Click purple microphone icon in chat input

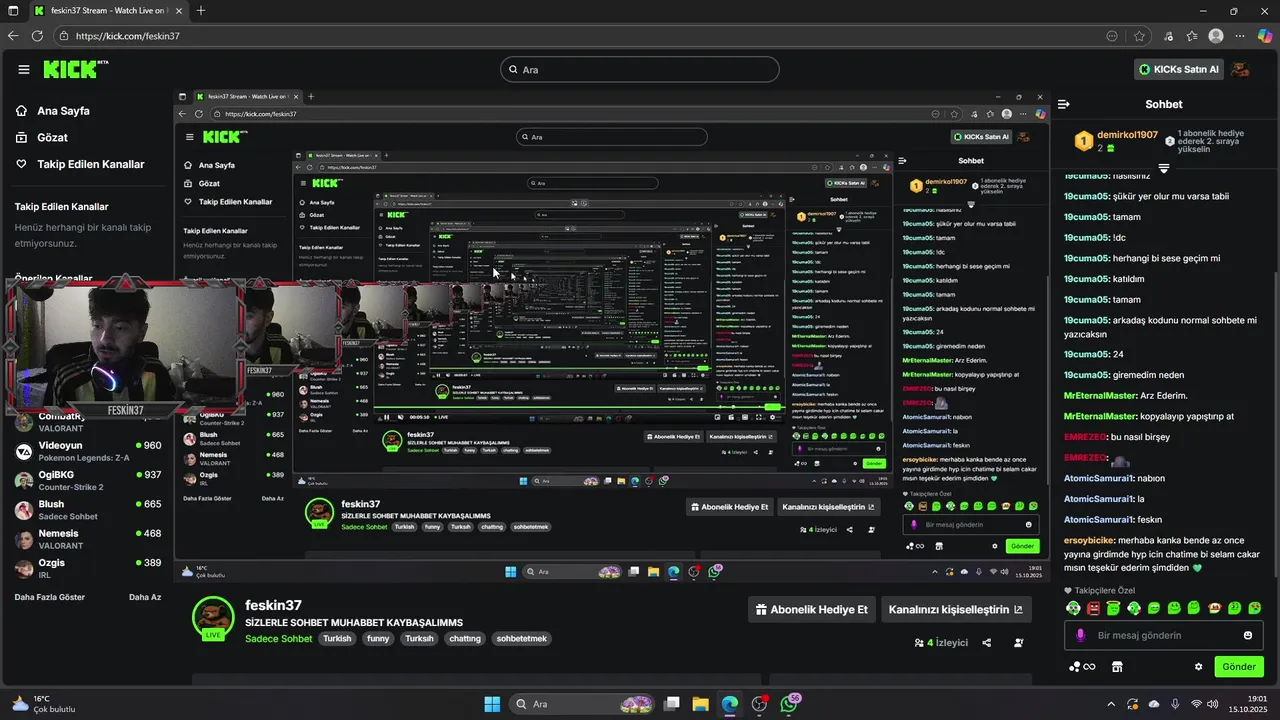tap(1080, 635)
